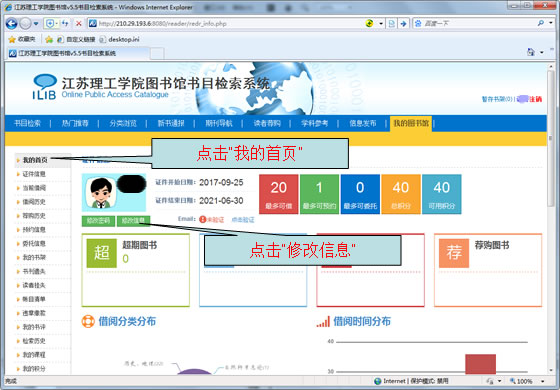The image size is (560, 390).
Task: Open the 书目检索 navigation menu
Action: point(27,124)
